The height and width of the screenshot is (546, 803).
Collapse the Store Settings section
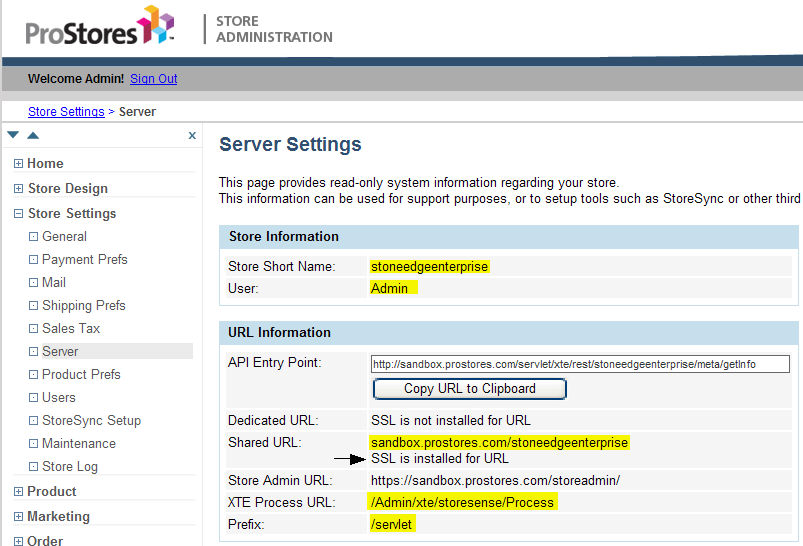(x=18, y=214)
